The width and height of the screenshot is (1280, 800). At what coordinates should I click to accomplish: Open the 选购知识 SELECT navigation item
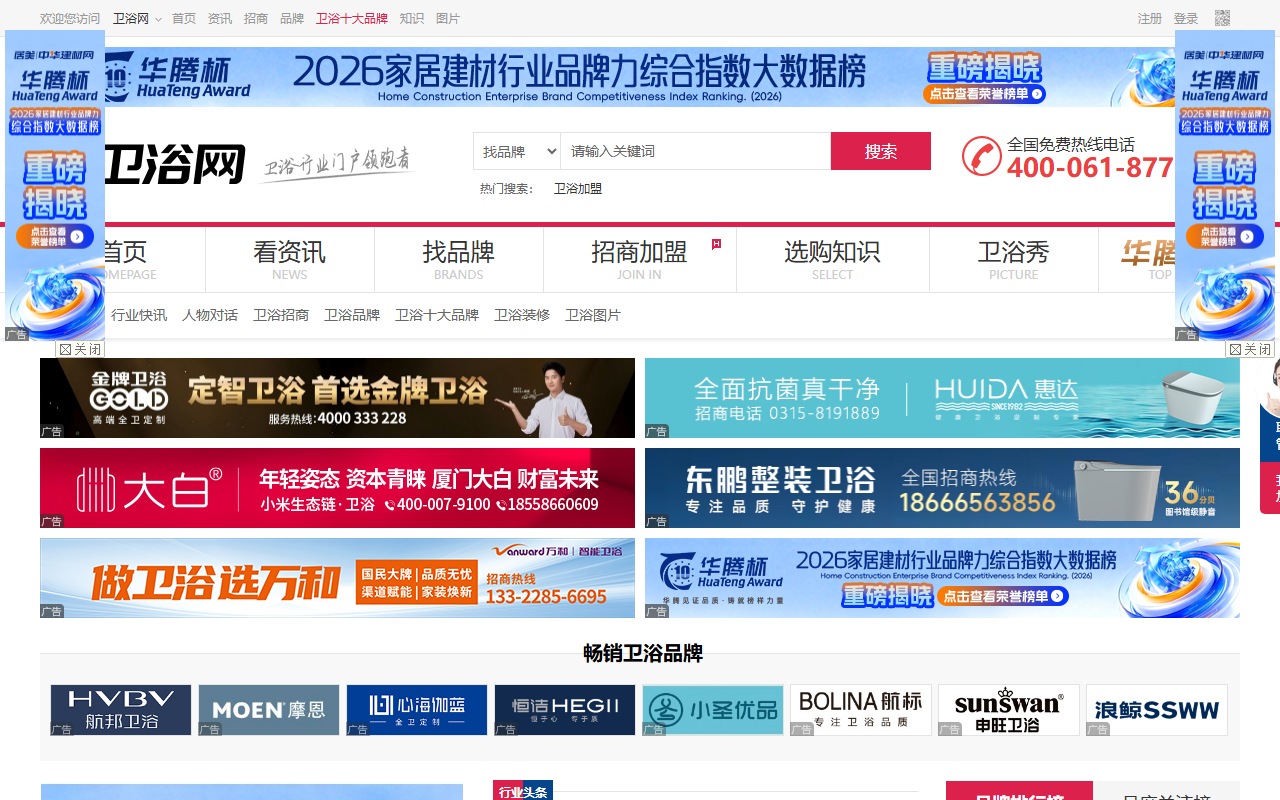(x=833, y=259)
